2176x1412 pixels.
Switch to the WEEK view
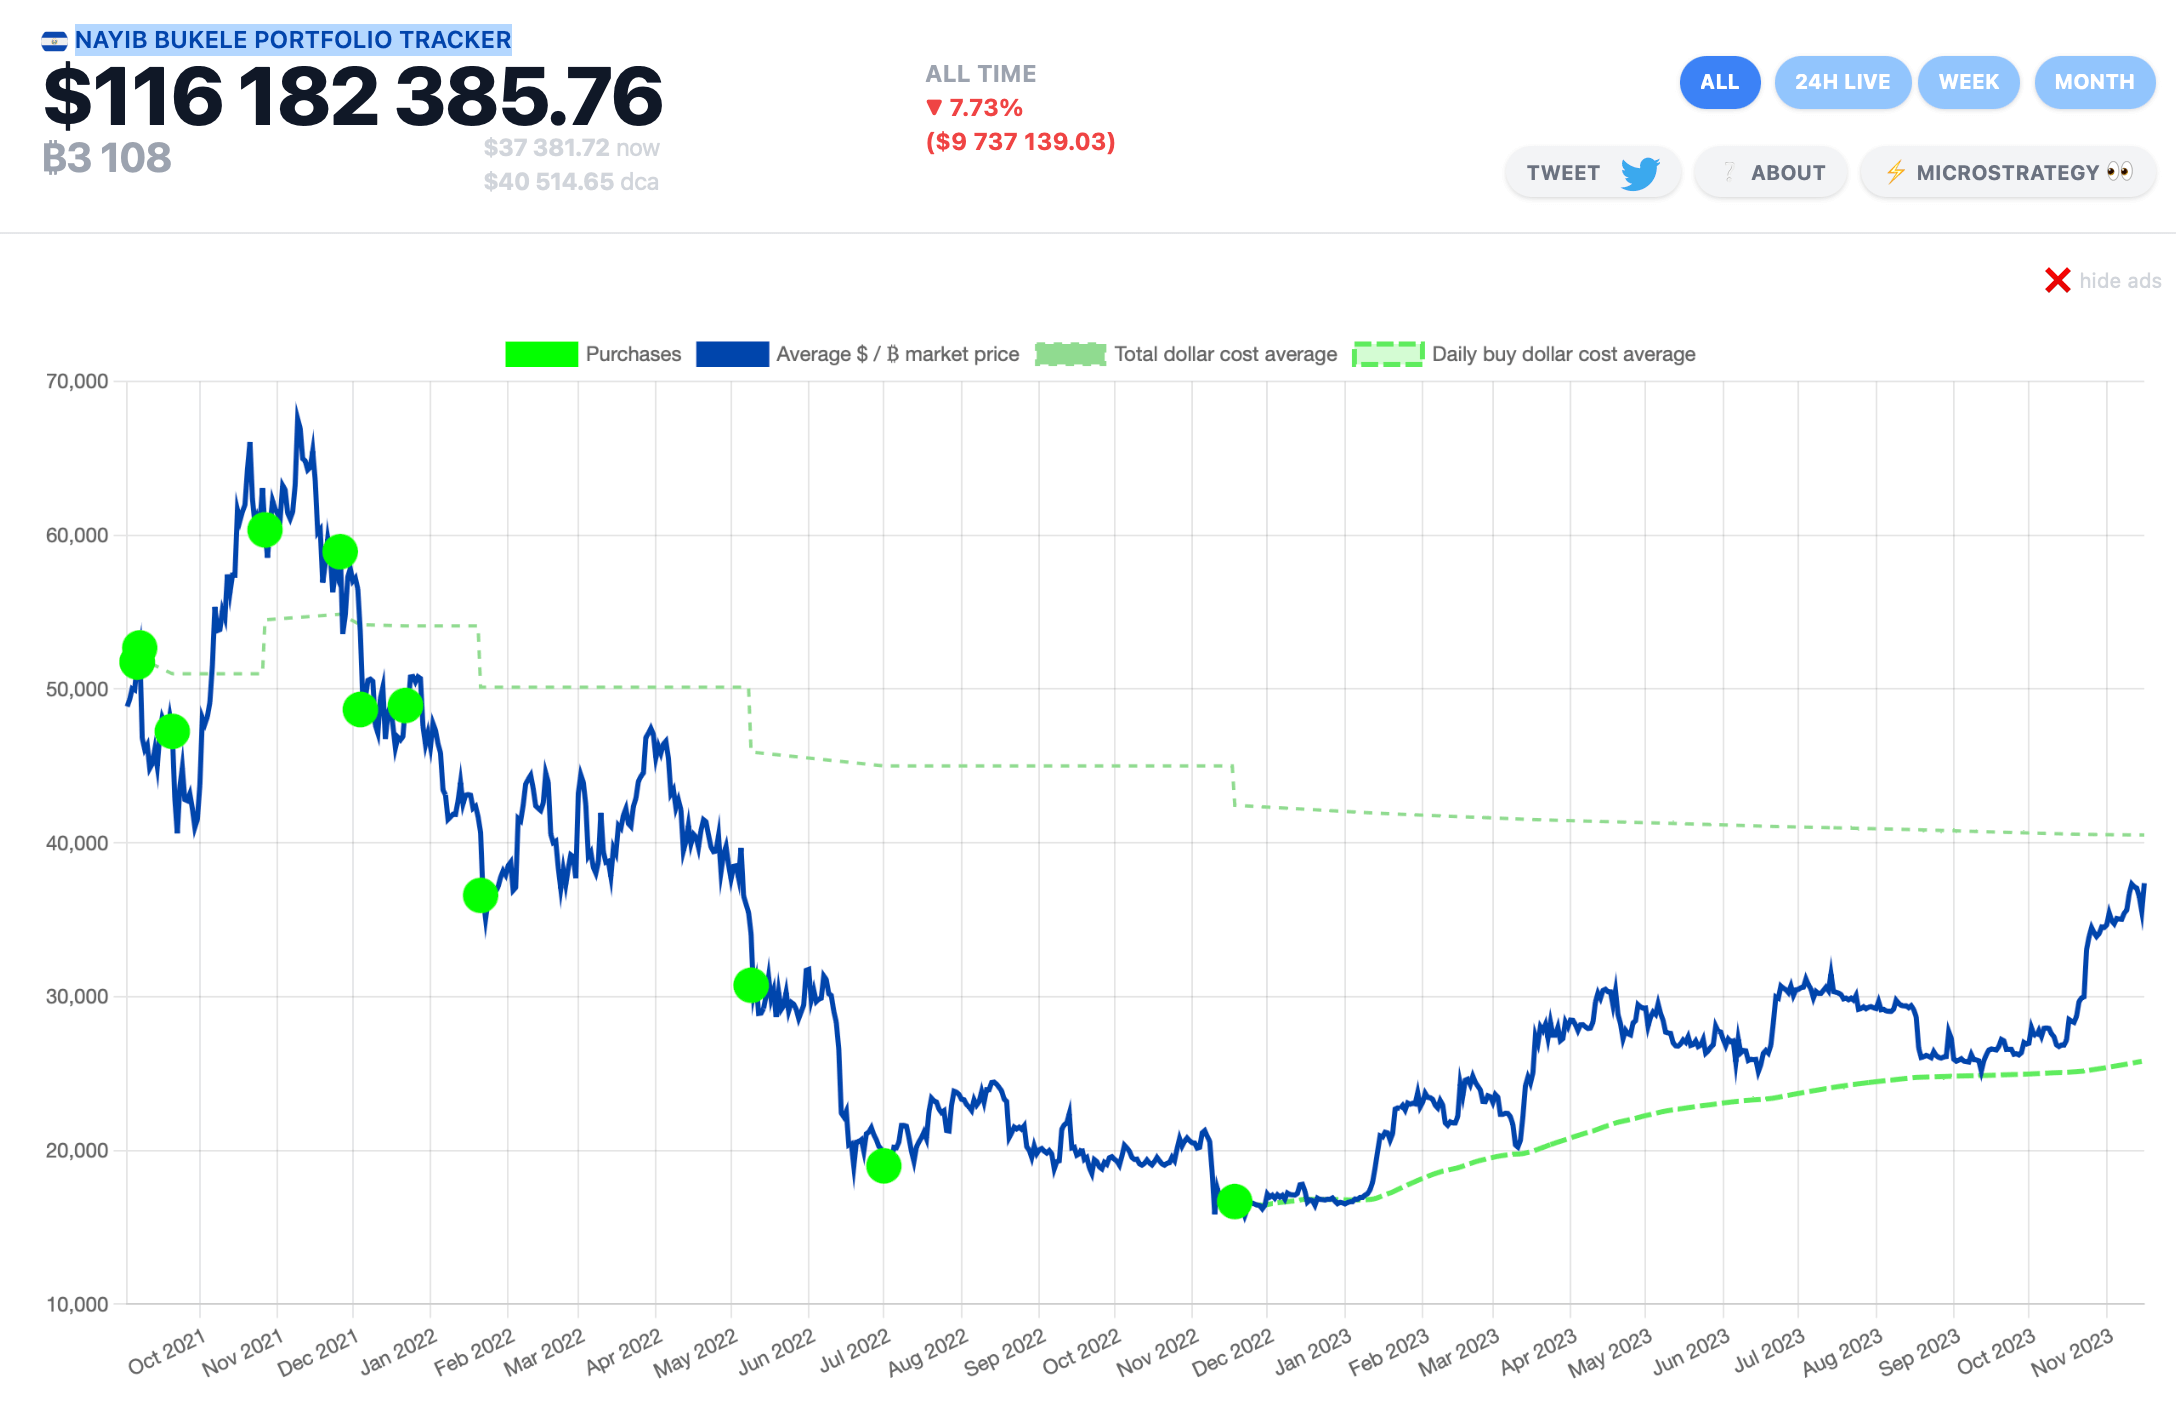click(1968, 82)
